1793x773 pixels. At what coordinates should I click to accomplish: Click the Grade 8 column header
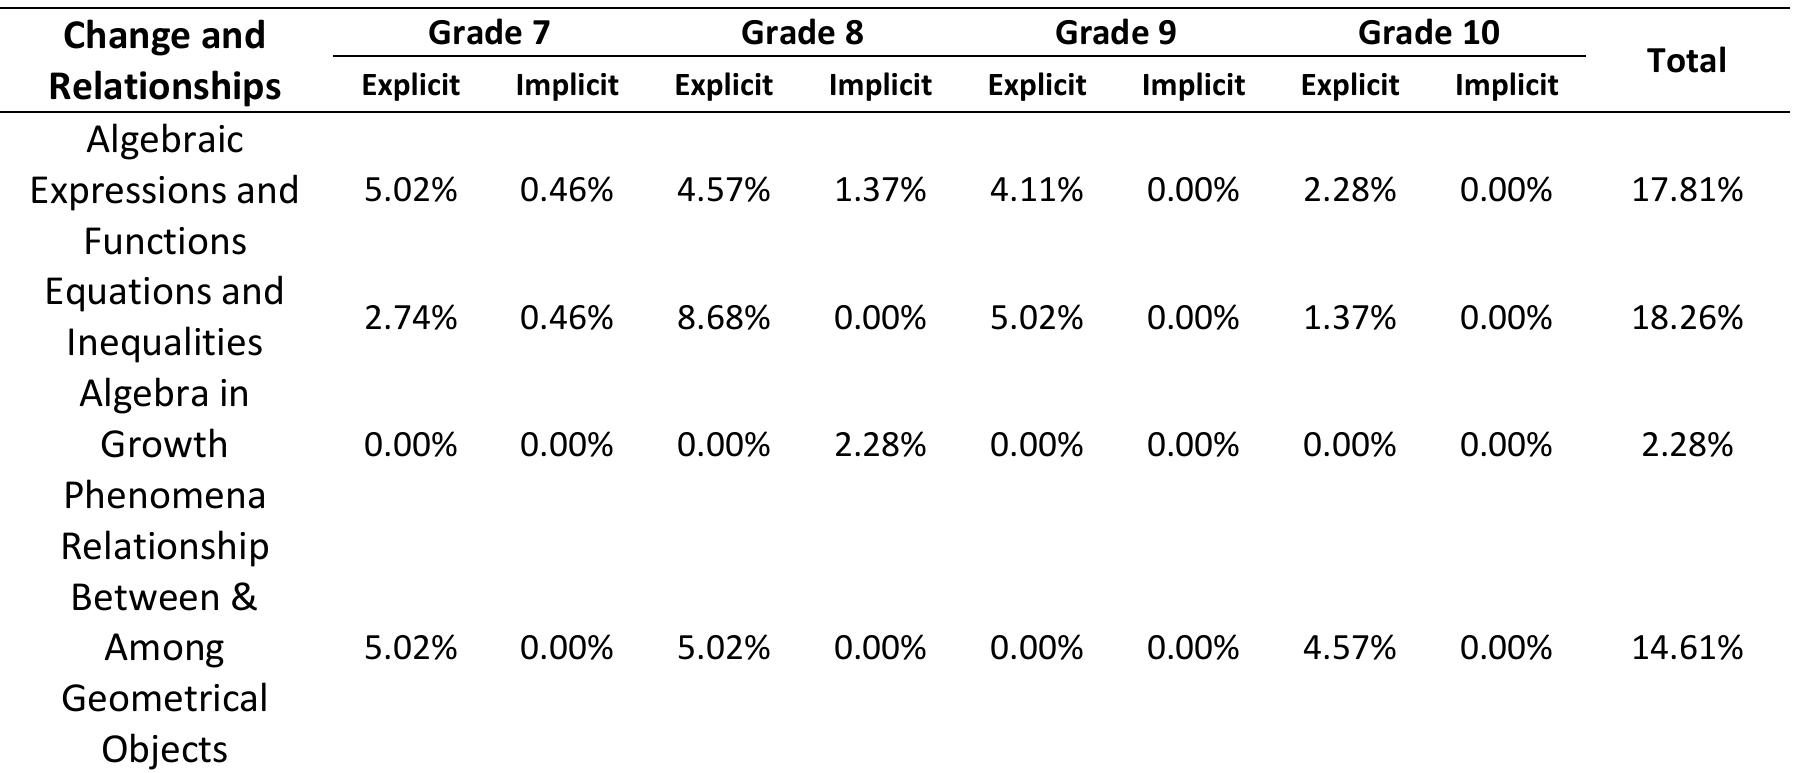(801, 33)
